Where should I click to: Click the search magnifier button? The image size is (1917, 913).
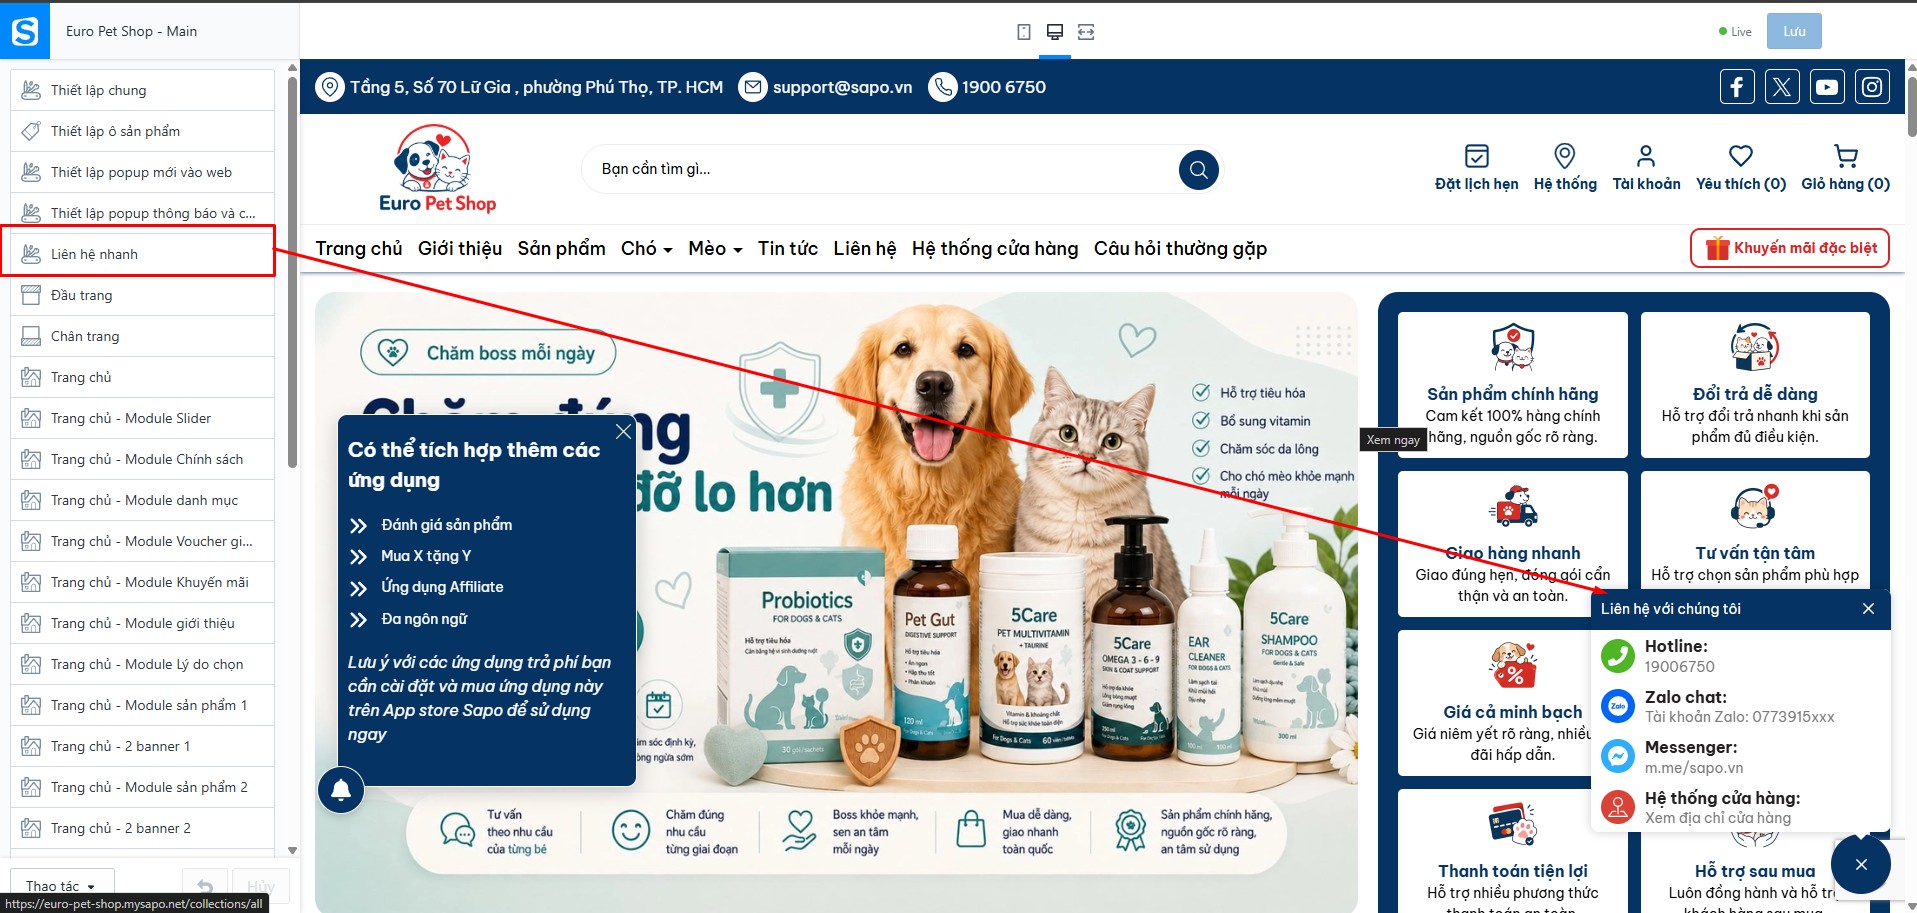[1198, 170]
